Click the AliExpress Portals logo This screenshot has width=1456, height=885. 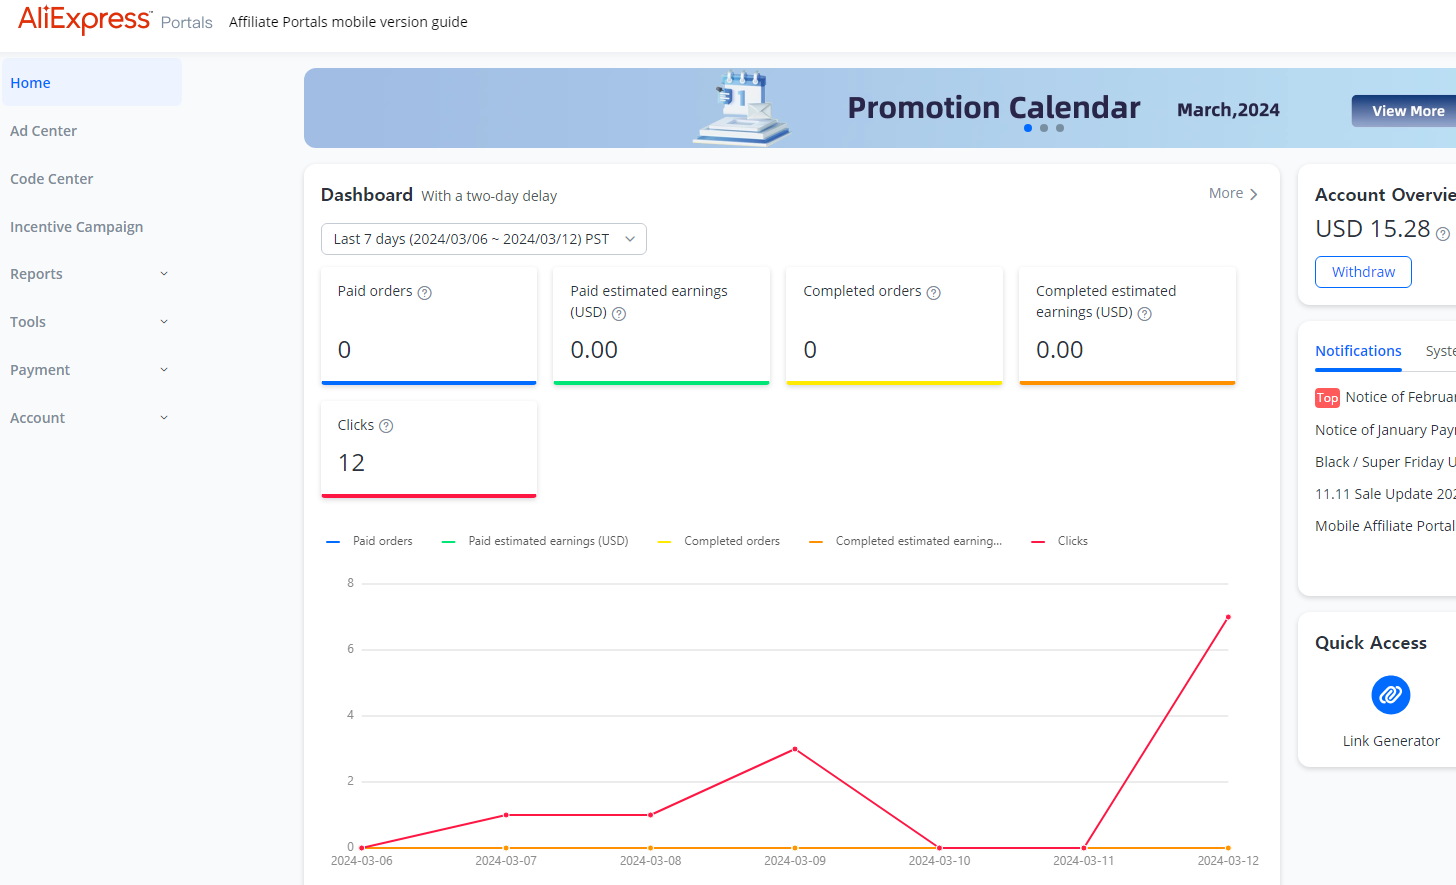pos(115,20)
